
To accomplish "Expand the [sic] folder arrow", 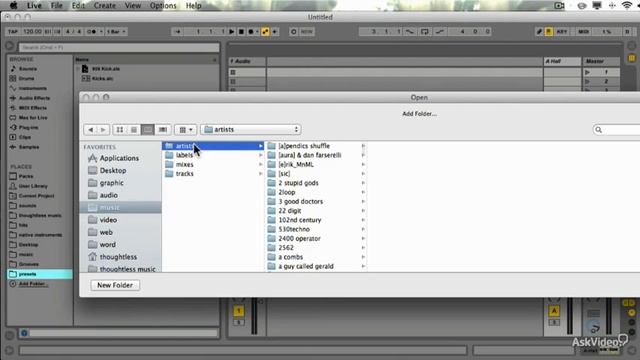I will tap(363, 174).
